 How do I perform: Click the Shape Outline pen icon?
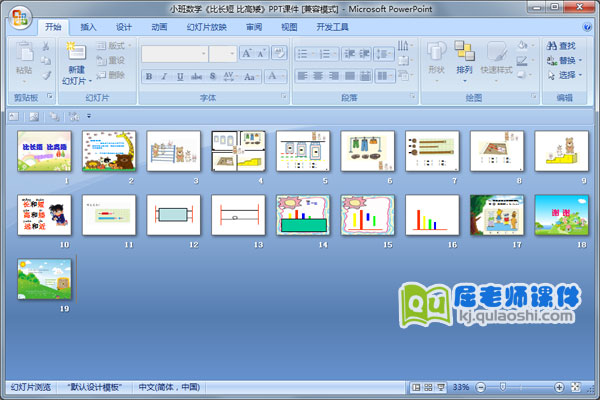[524, 60]
